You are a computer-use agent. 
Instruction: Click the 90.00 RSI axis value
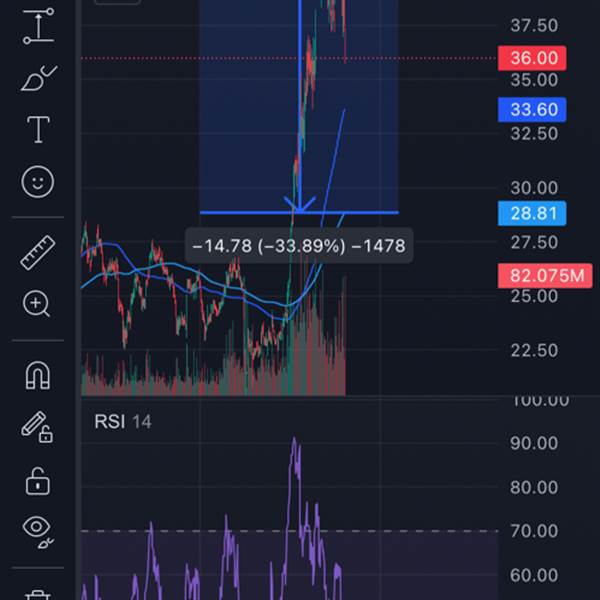(534, 443)
